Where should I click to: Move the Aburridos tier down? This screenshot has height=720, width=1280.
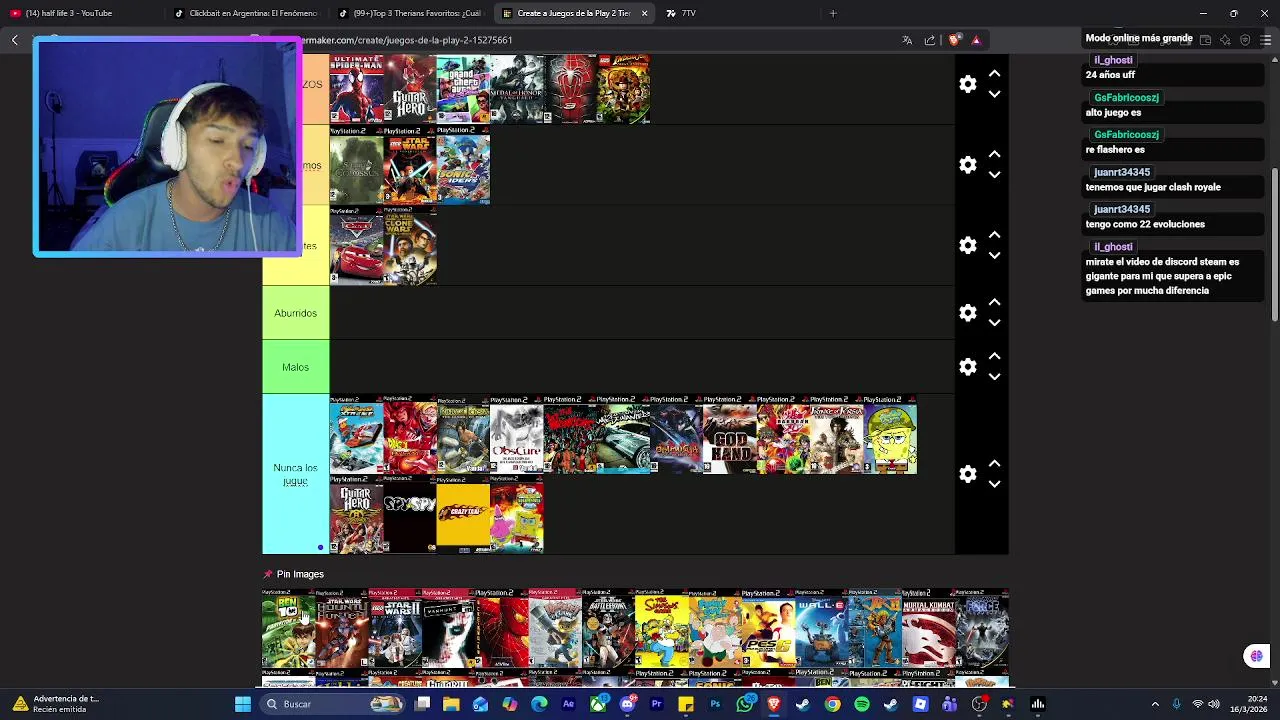(x=994, y=323)
